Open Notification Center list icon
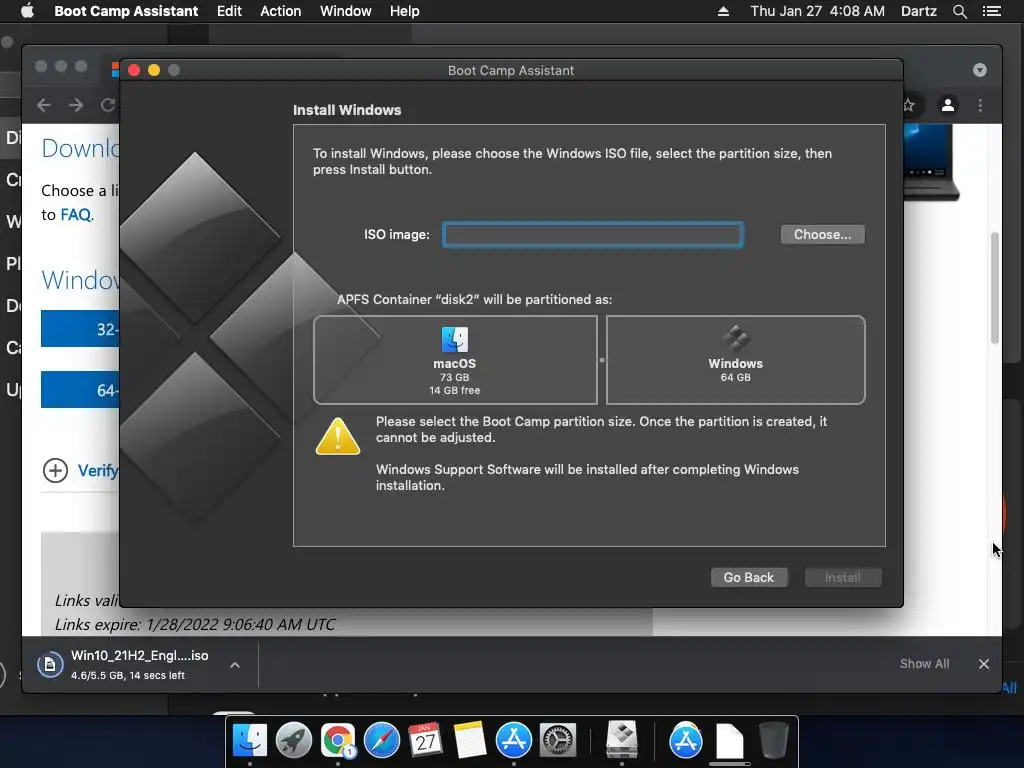 point(991,11)
